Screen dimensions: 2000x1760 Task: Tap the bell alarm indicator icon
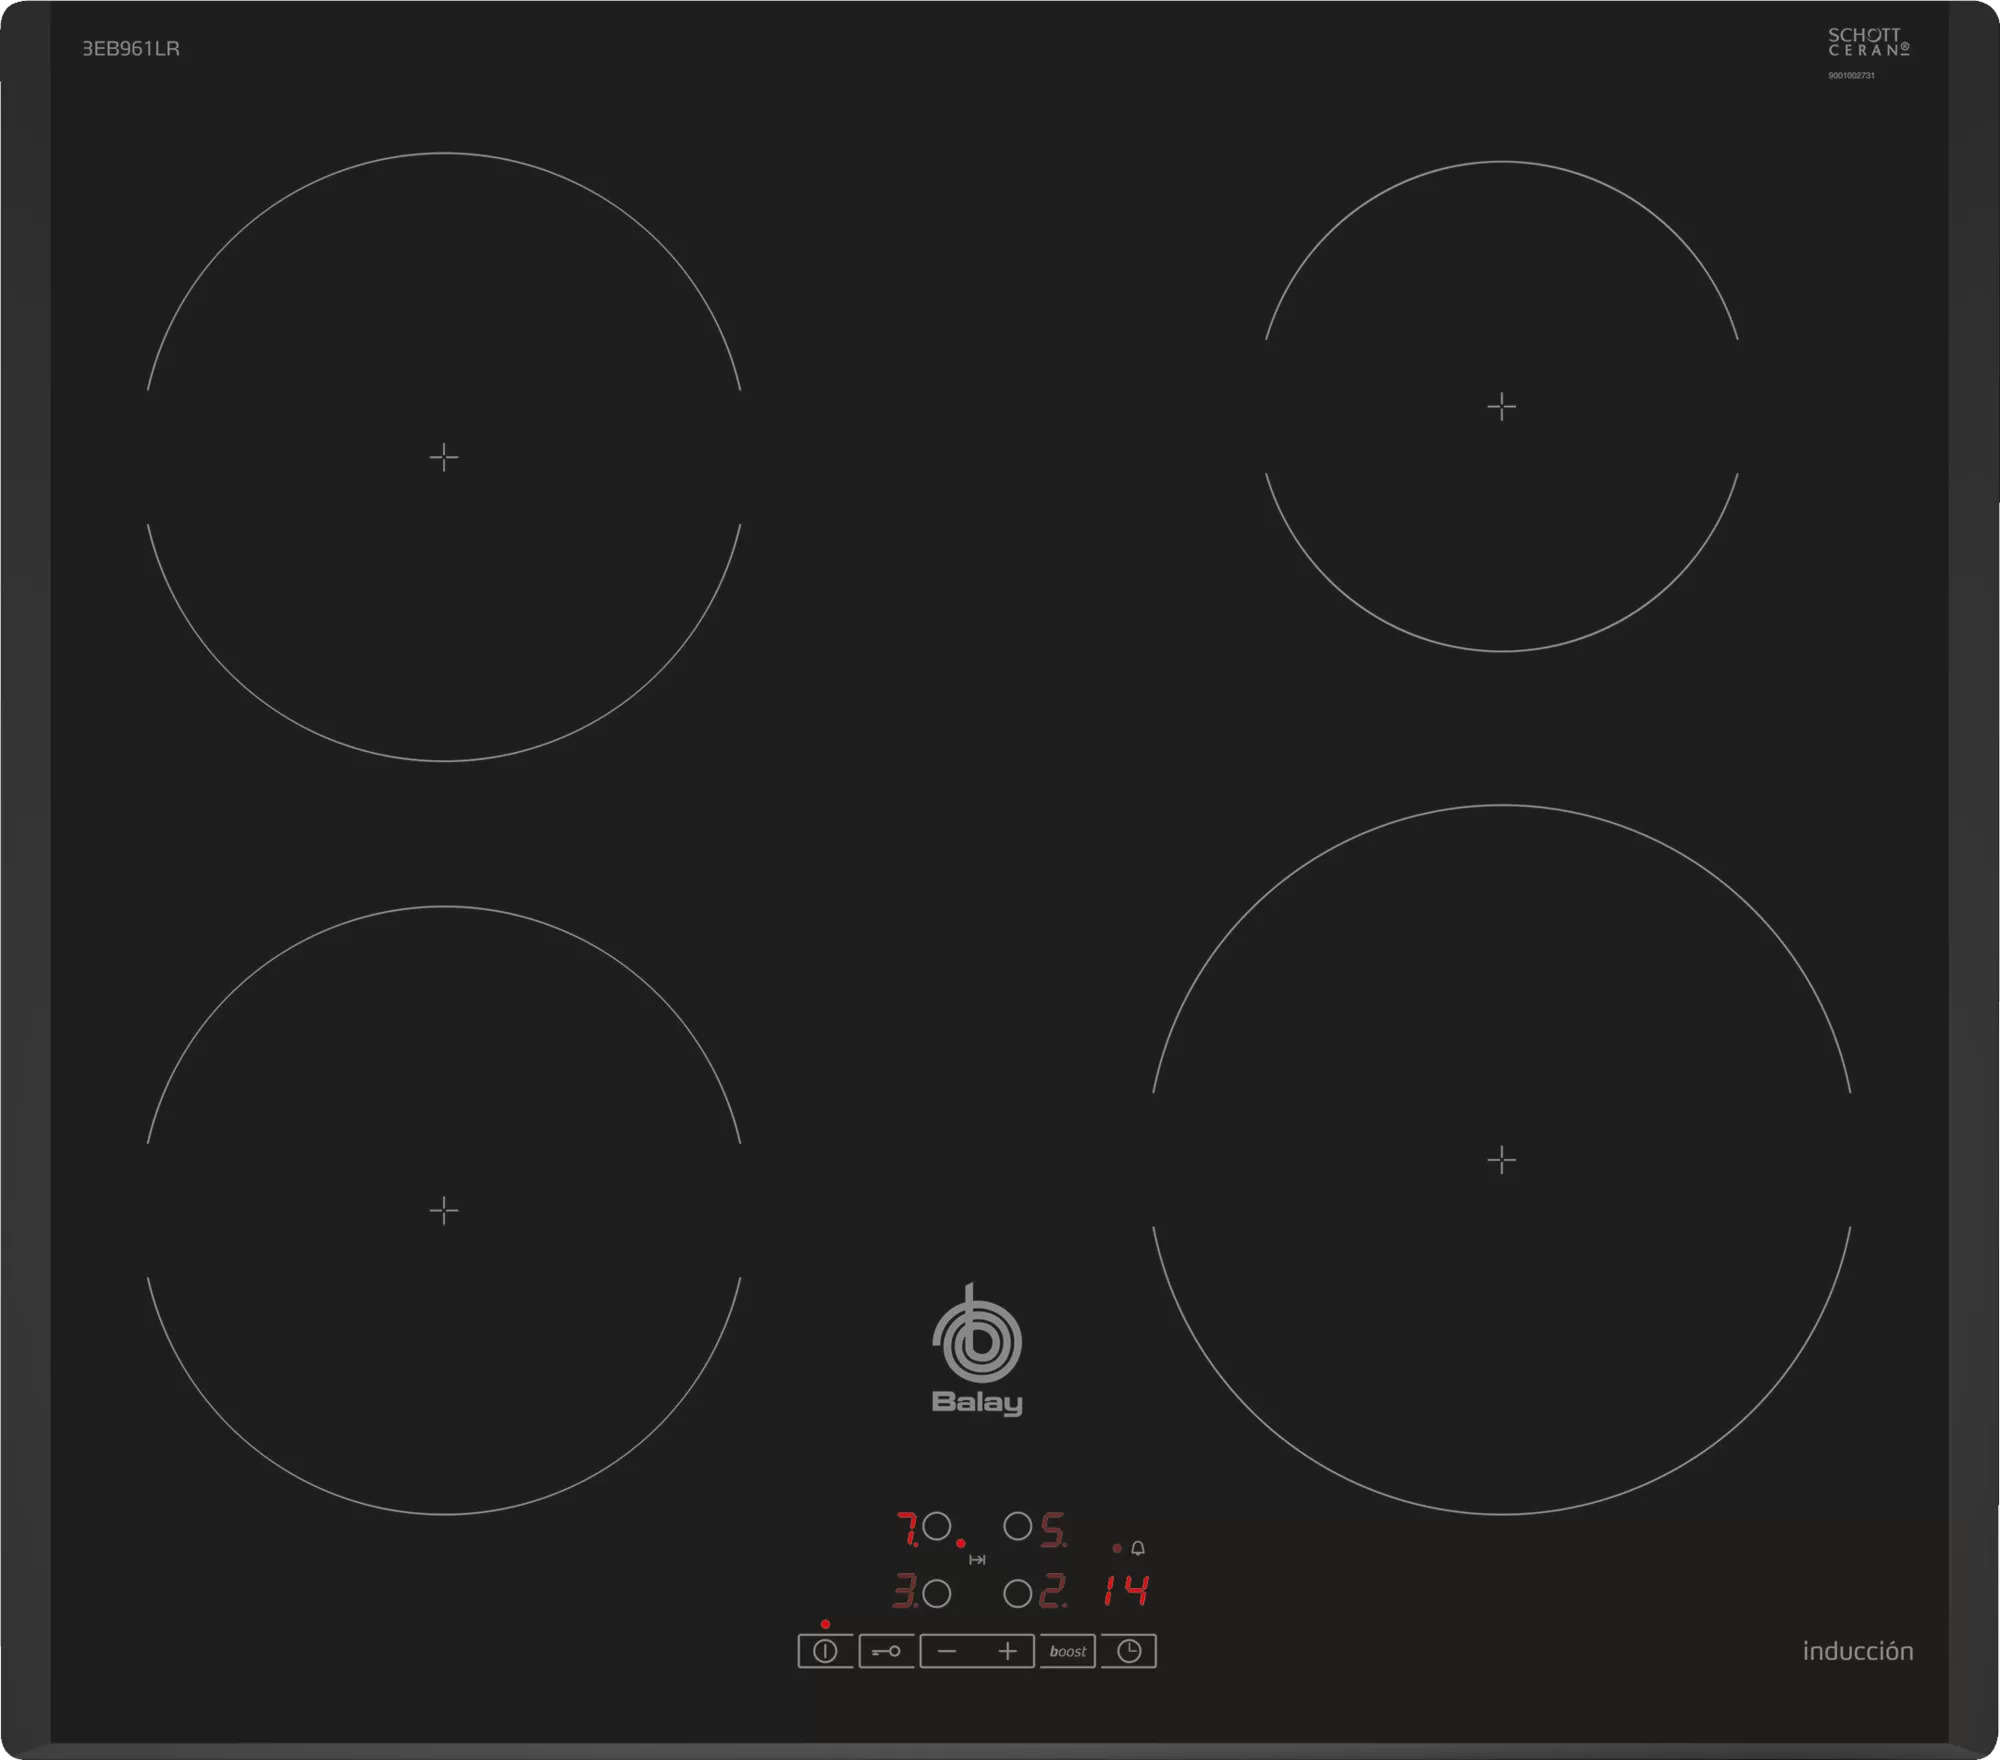(1138, 1548)
